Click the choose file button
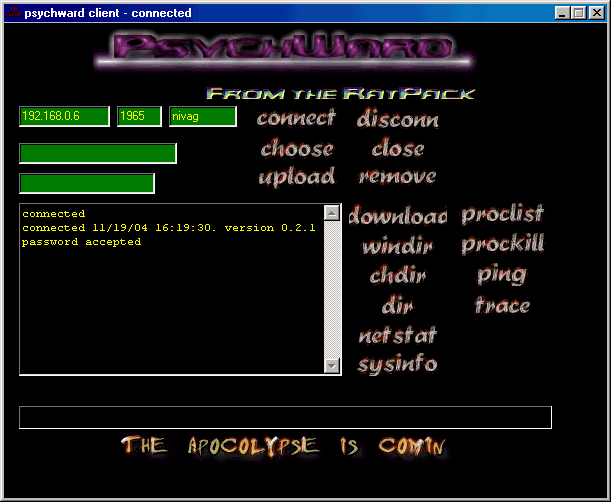 pyautogui.click(x=296, y=149)
